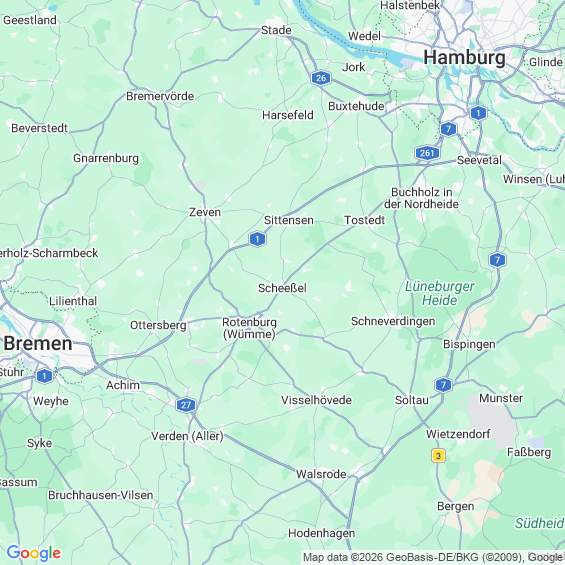Click the A26 highway shield near Jork
This screenshot has height=565, width=565.
(x=321, y=77)
